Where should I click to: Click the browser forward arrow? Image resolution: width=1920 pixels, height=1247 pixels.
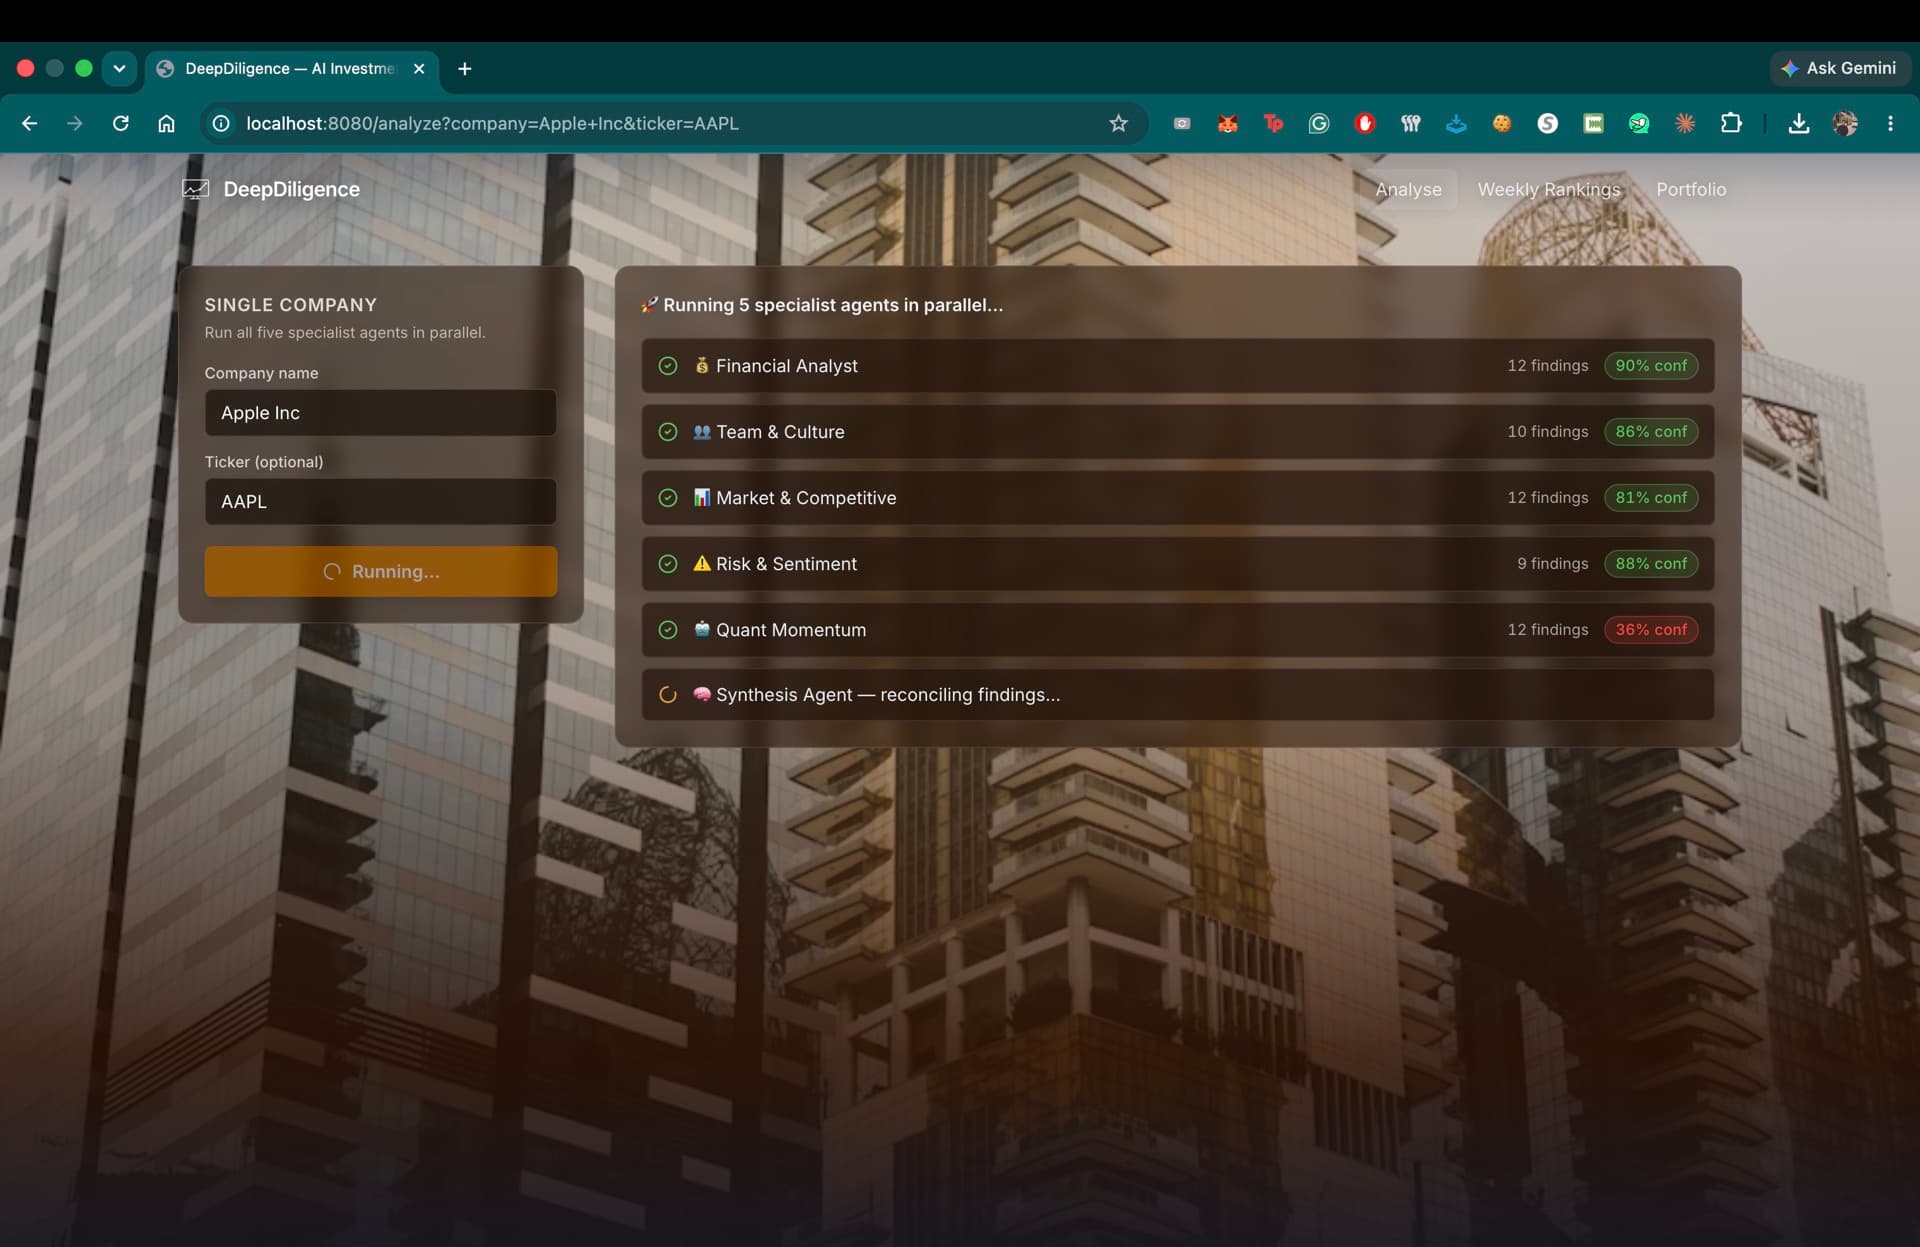point(74,123)
